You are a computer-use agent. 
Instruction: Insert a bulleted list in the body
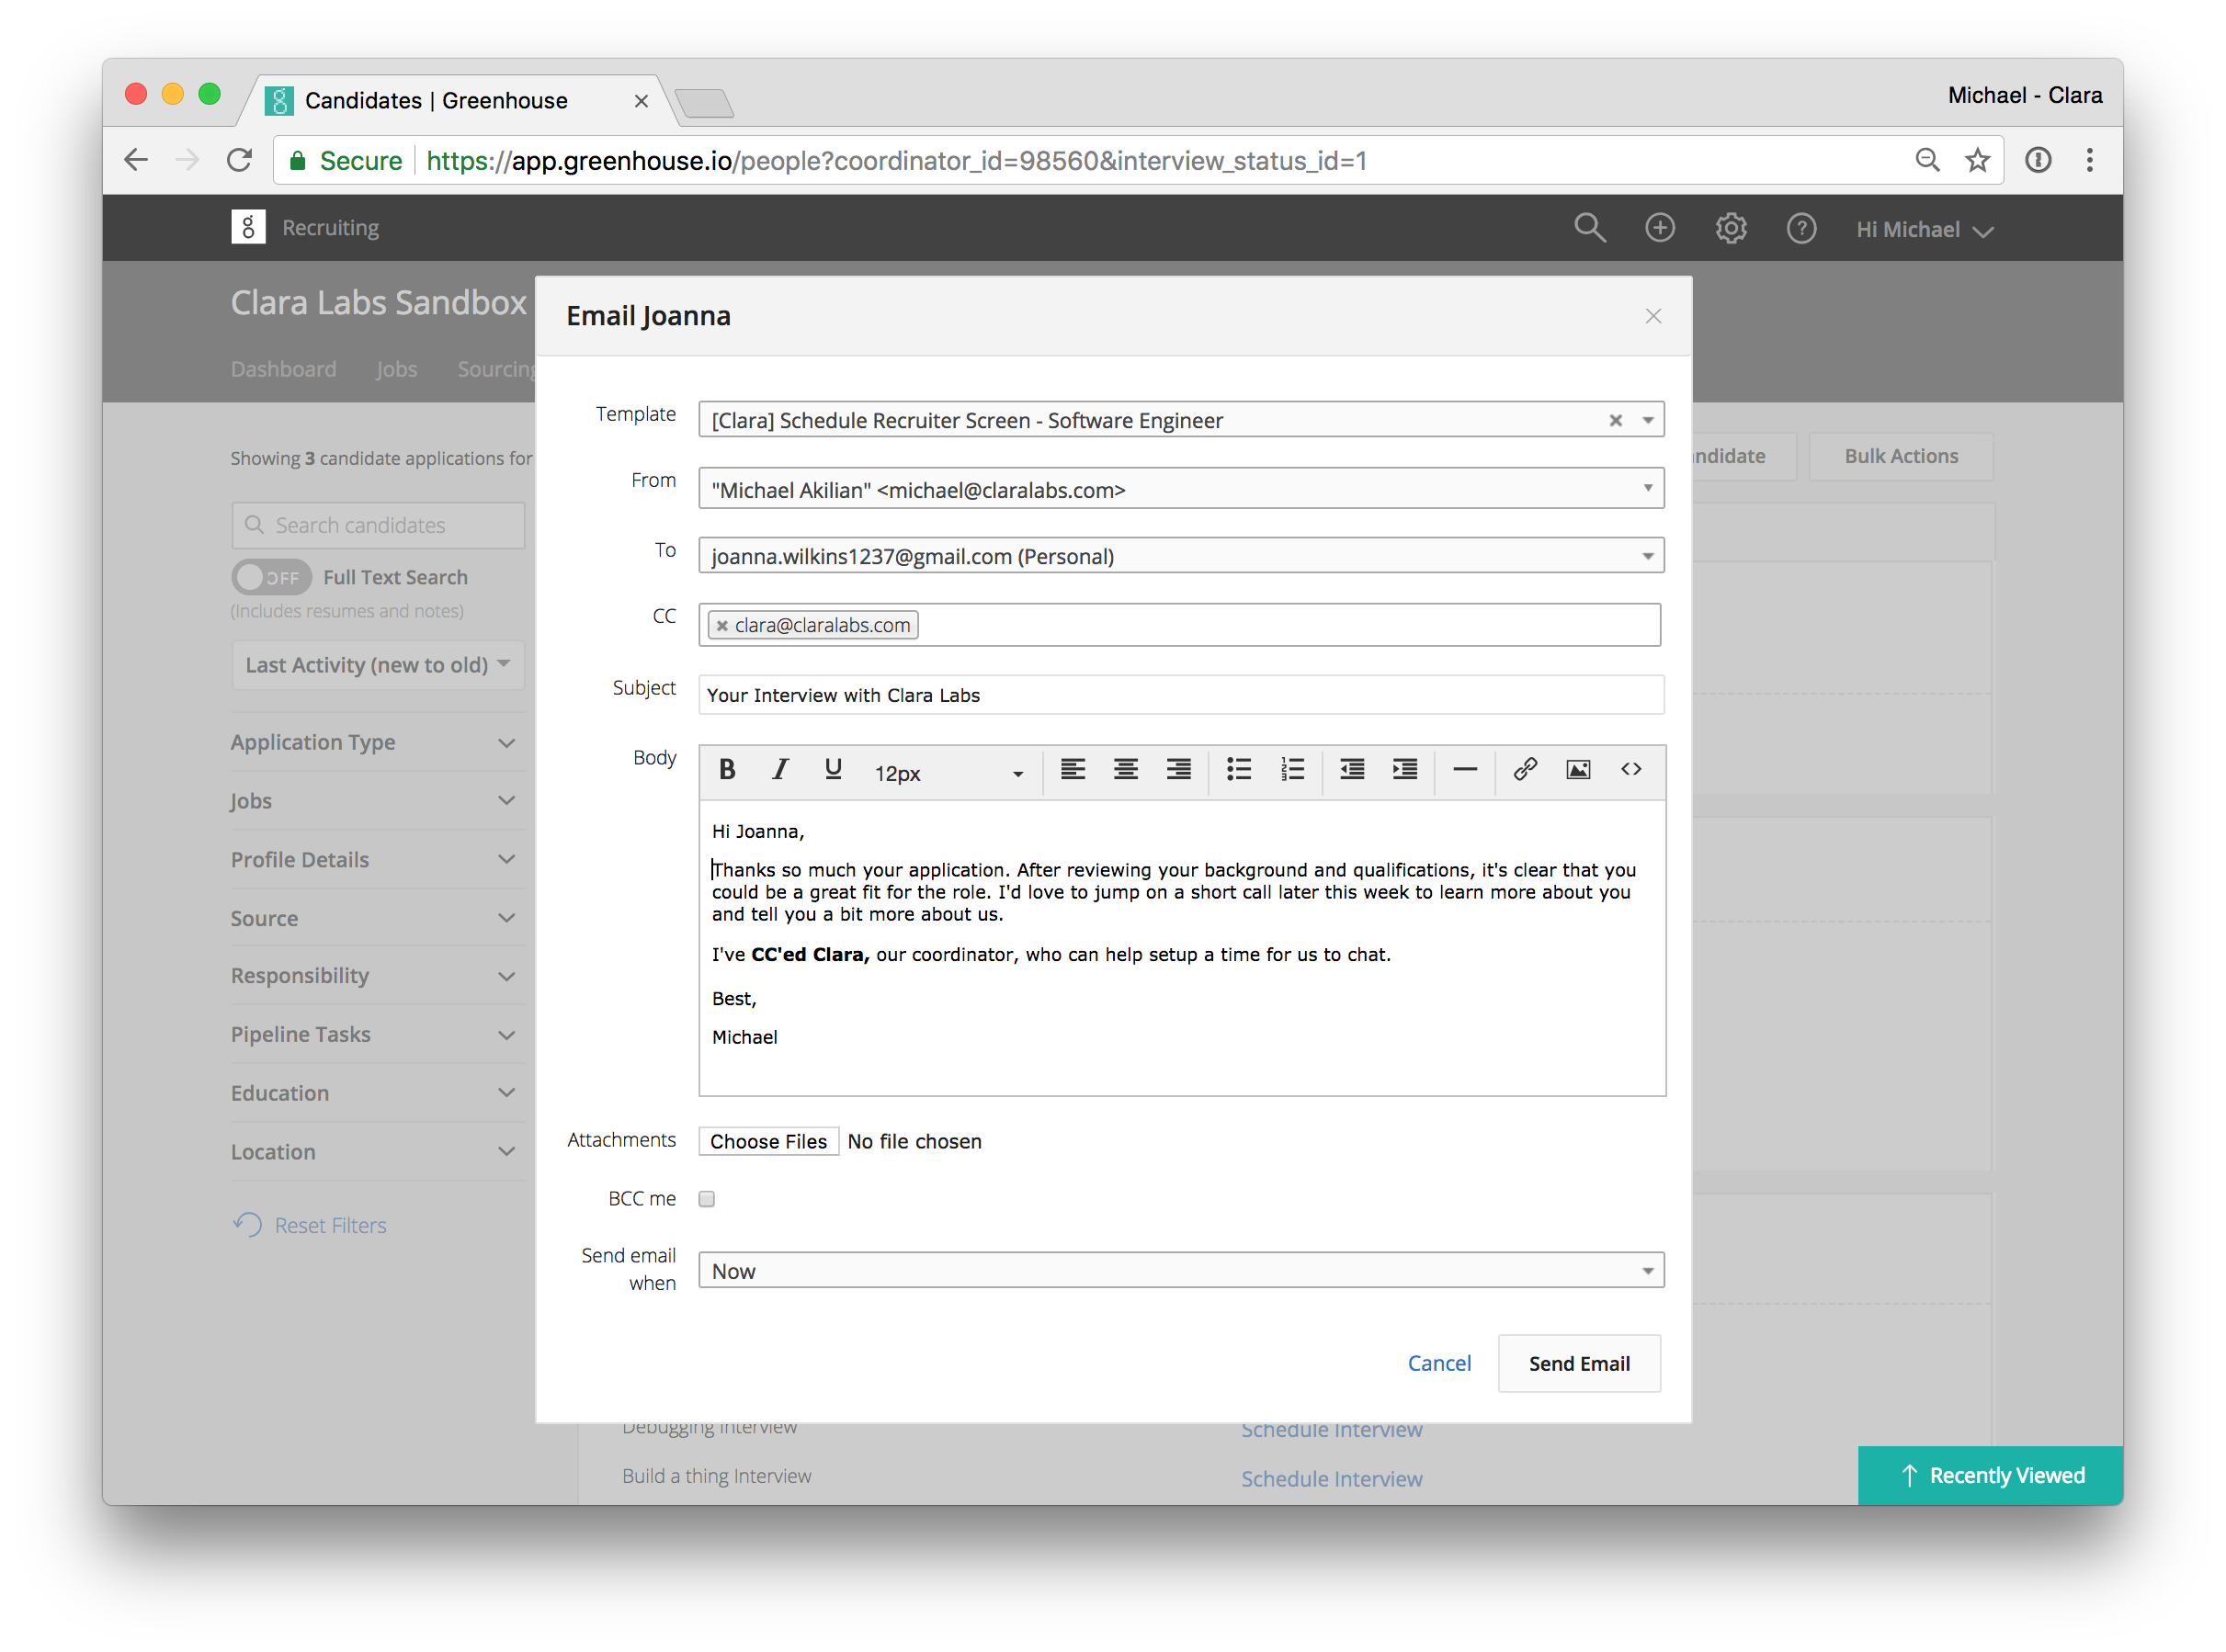coord(1239,769)
